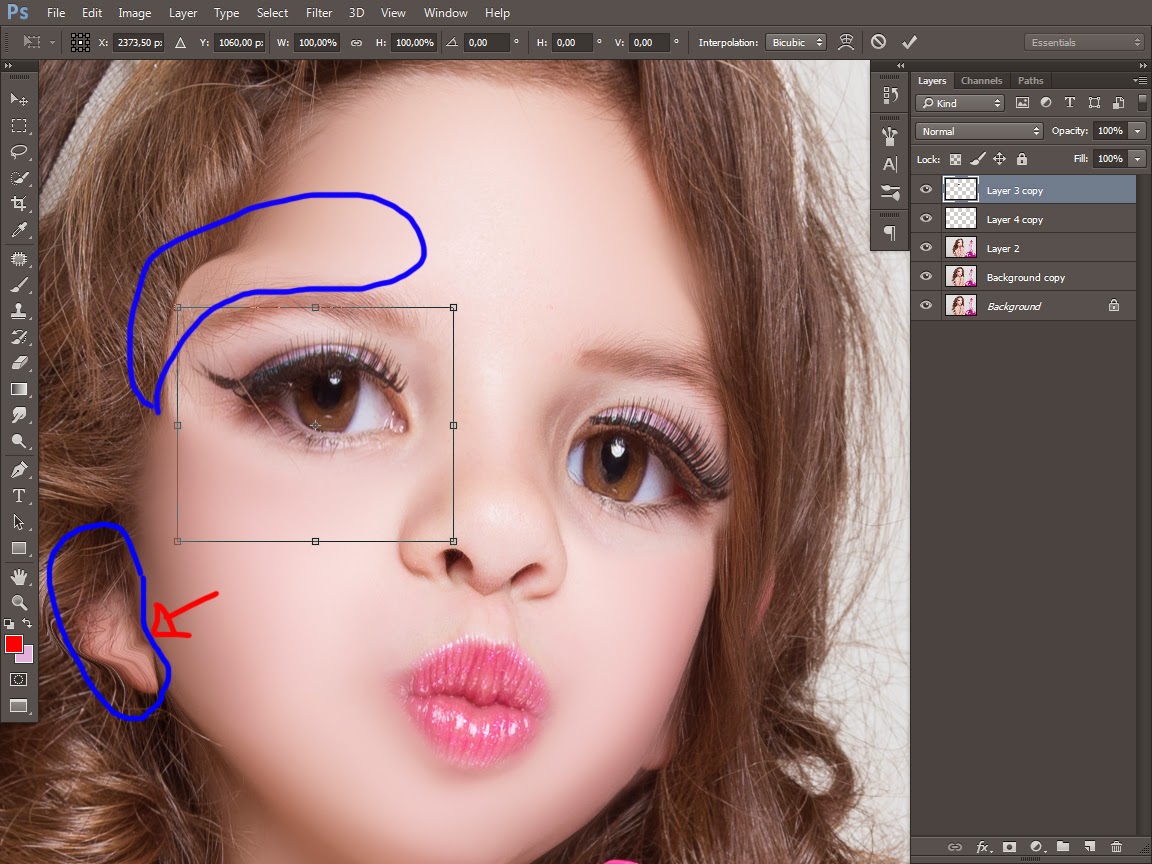
Task: Open the Fill slider dropdown arrow
Action: [x=1137, y=159]
